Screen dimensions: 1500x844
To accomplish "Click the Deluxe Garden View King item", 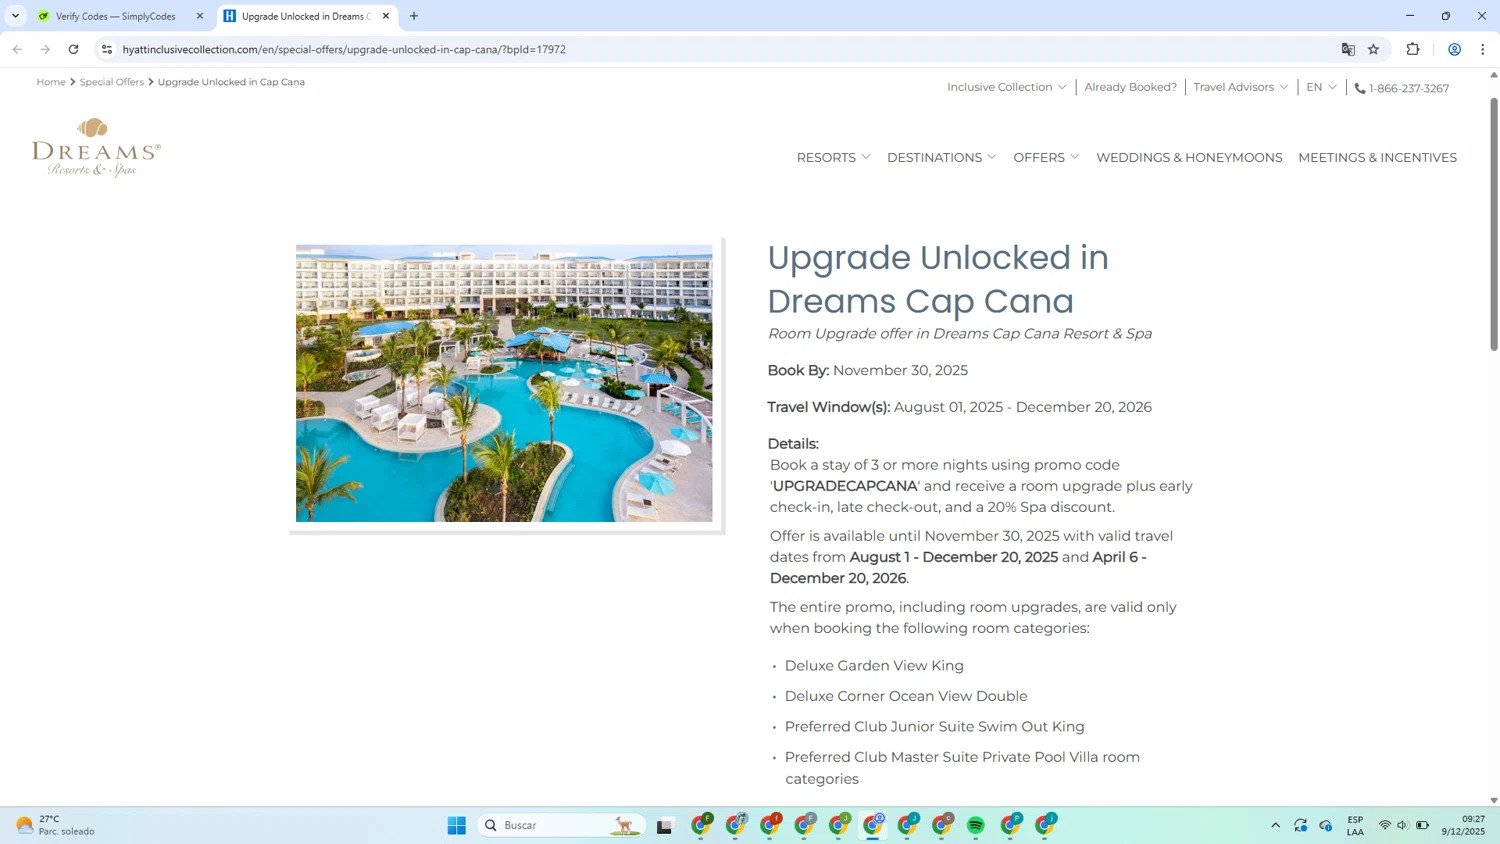I will point(874,666).
